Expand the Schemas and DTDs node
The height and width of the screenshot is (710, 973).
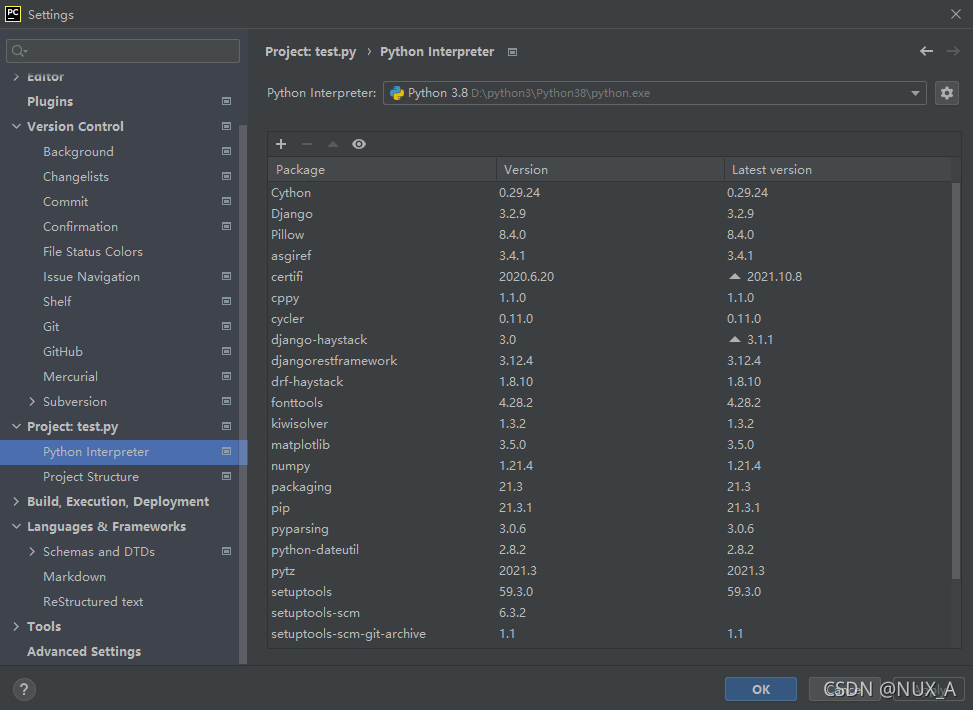tap(32, 551)
